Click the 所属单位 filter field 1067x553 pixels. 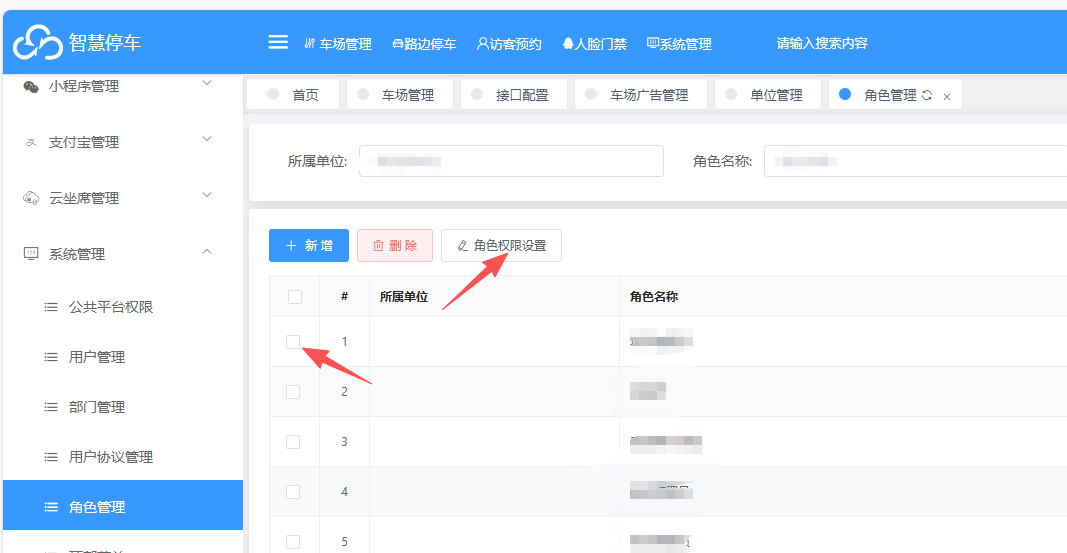point(511,161)
